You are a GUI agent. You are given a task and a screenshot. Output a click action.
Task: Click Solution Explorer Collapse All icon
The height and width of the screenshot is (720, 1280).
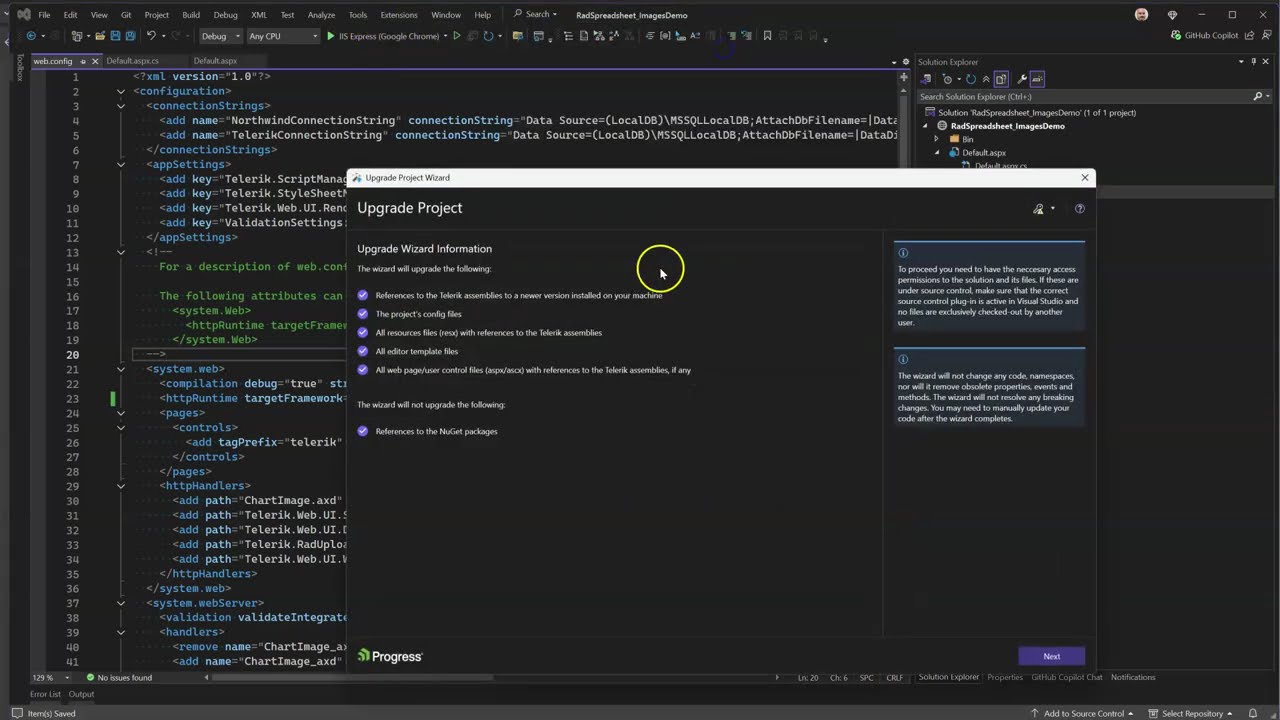pos(986,79)
